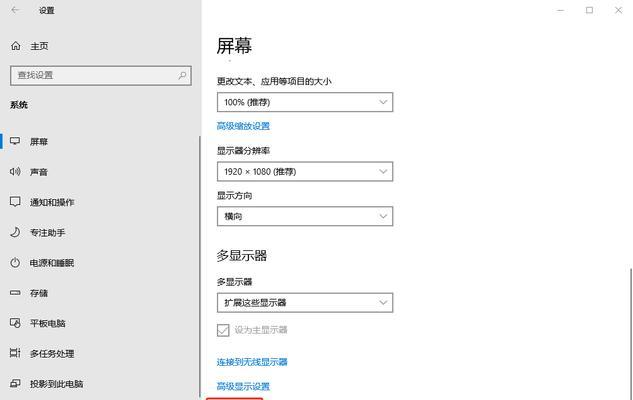Click the sidebar vertical scrollbar

coord(199,266)
